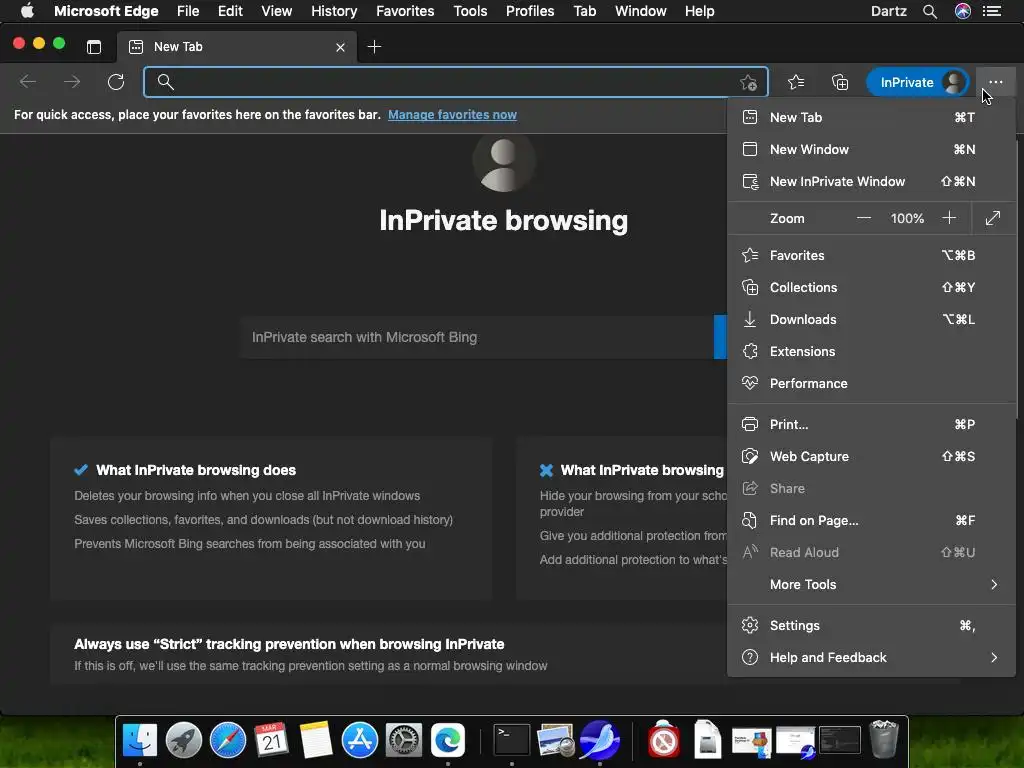This screenshot has height=768, width=1024.
Task: Click the InPrivate profile button
Action: [918, 82]
